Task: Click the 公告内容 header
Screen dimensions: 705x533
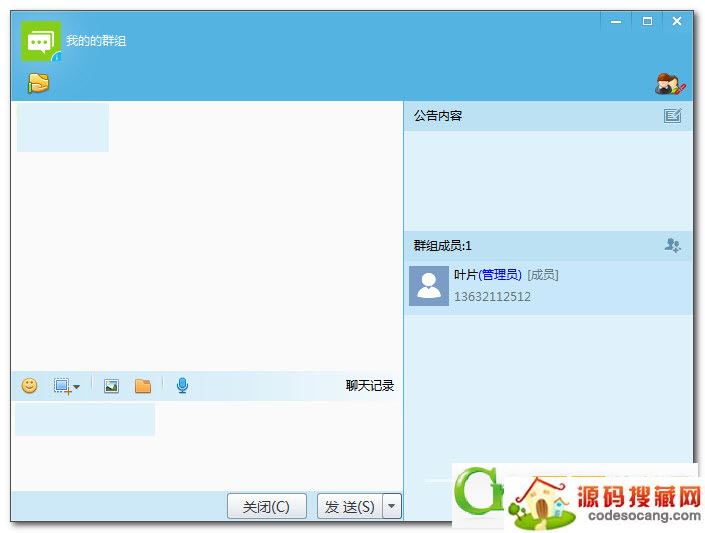Action: [x=438, y=116]
